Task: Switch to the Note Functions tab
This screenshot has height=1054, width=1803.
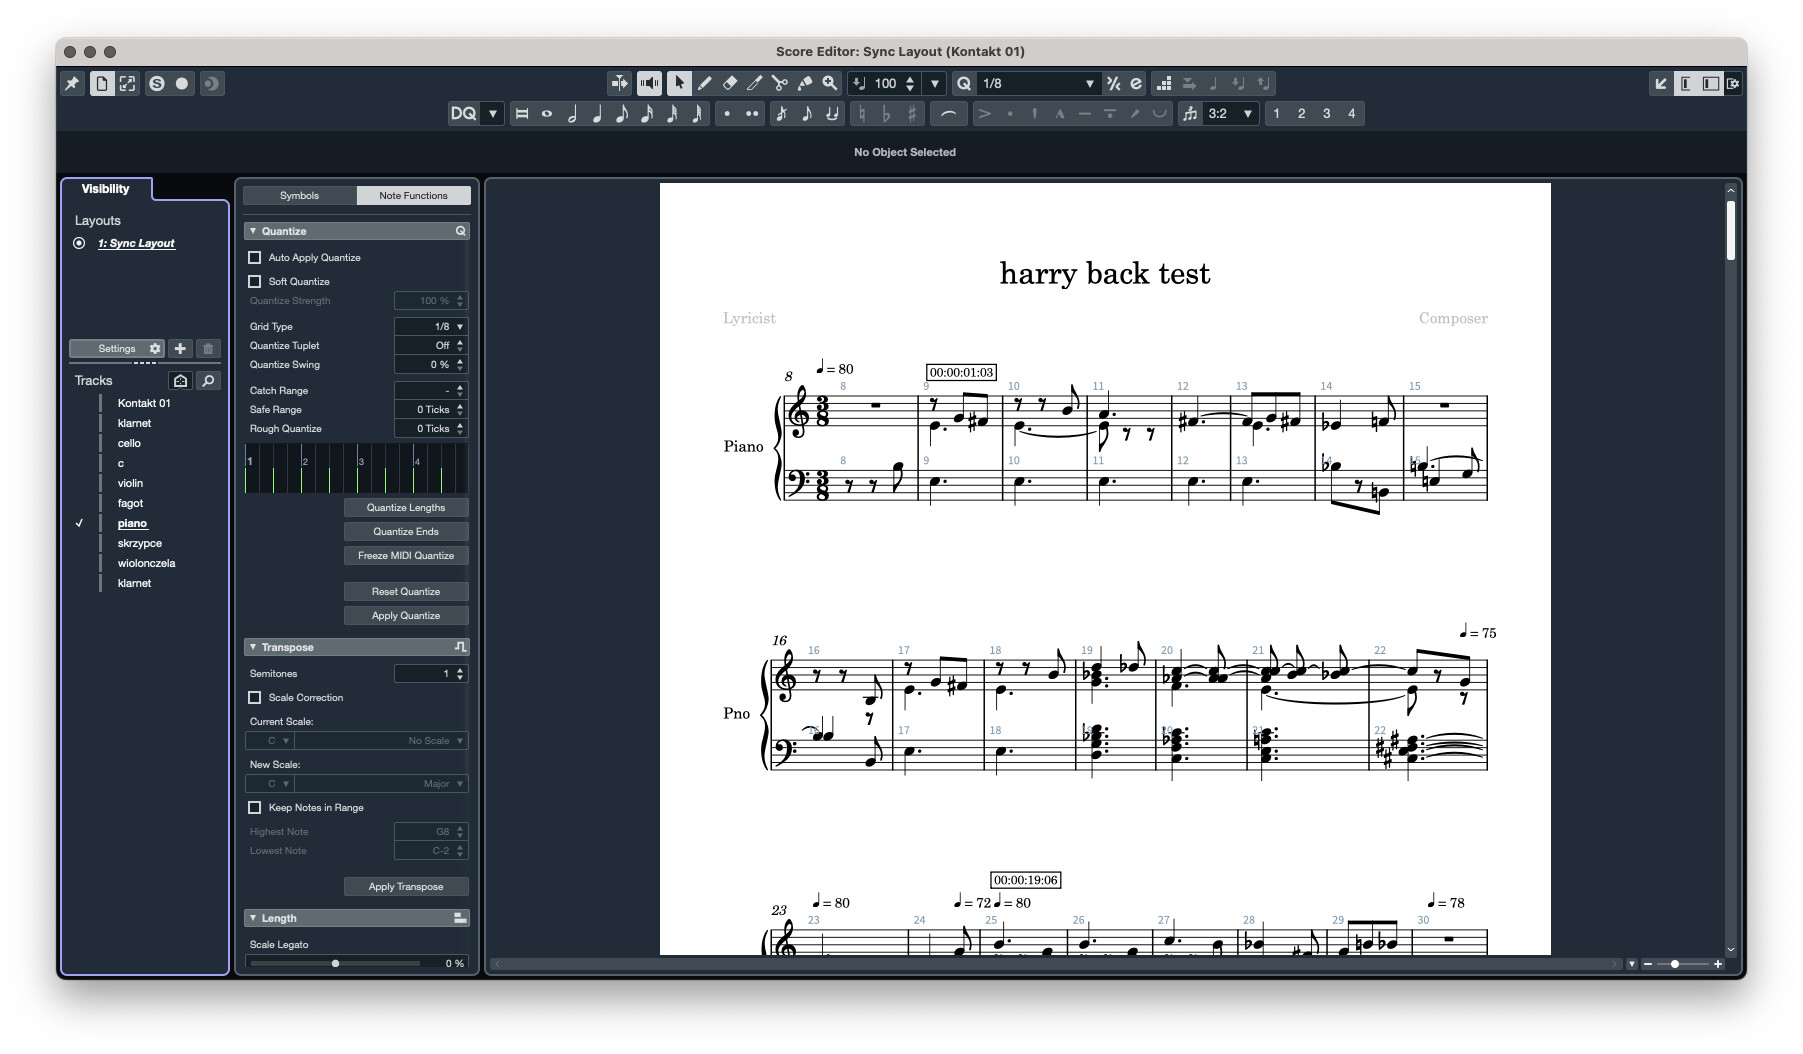Action: (413, 195)
